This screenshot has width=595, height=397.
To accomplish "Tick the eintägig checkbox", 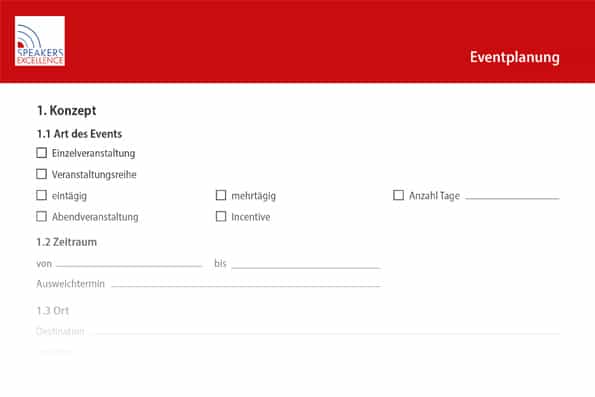I will [x=41, y=195].
